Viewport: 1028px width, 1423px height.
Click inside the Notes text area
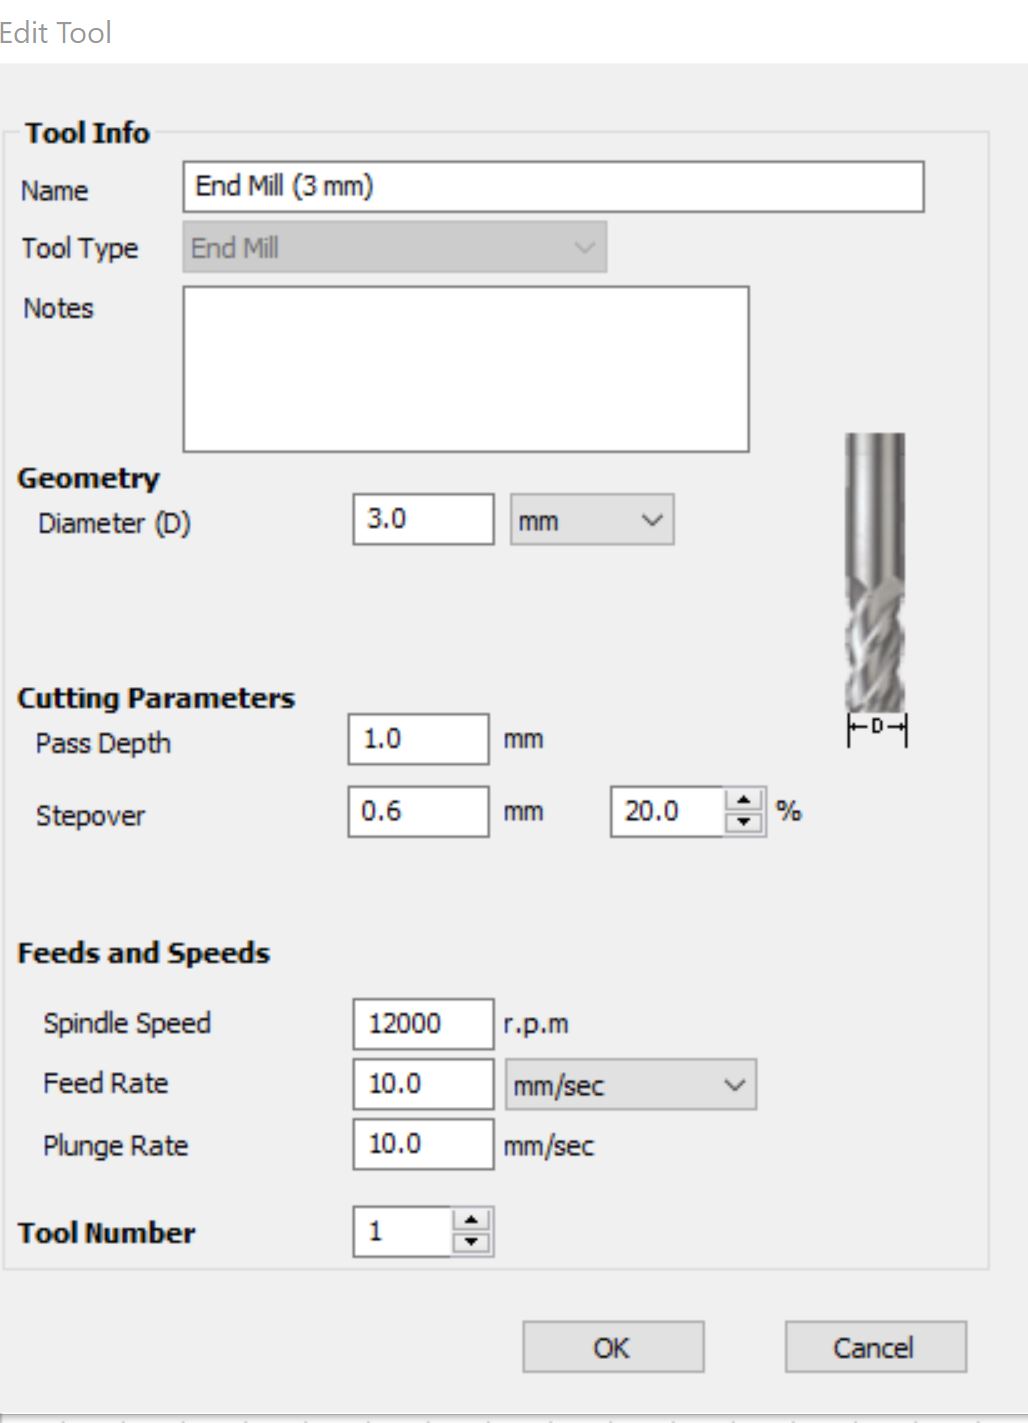click(x=465, y=369)
